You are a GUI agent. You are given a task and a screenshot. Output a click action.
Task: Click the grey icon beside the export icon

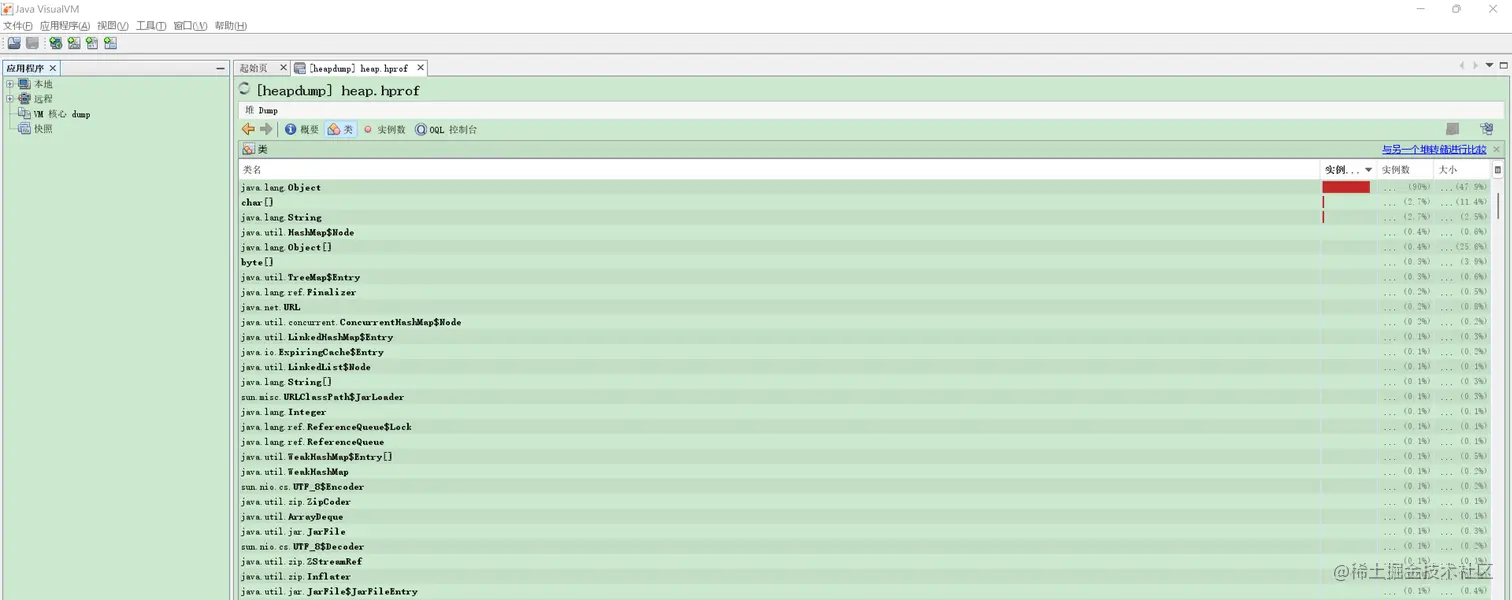(1452, 129)
